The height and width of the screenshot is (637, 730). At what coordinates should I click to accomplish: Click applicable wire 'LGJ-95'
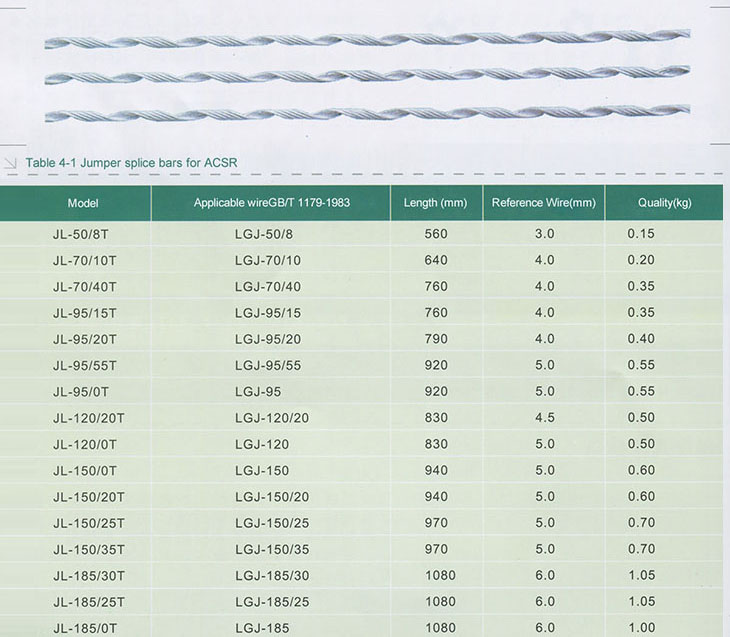coord(258,392)
